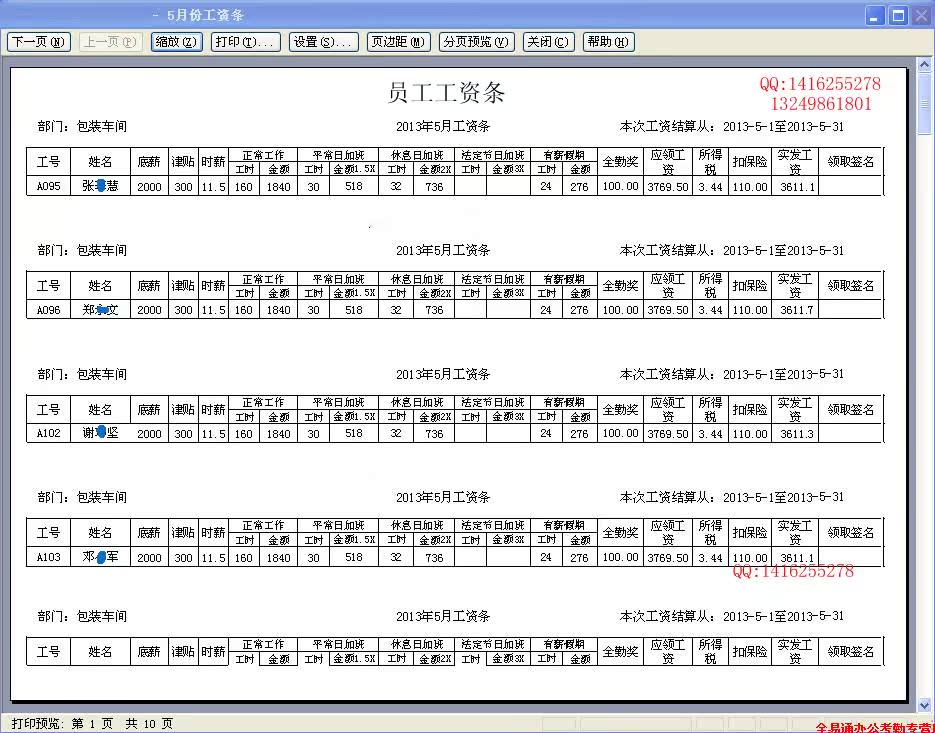Click the vertical scrollbar thumb
This screenshot has height=733, width=935.
(925, 108)
